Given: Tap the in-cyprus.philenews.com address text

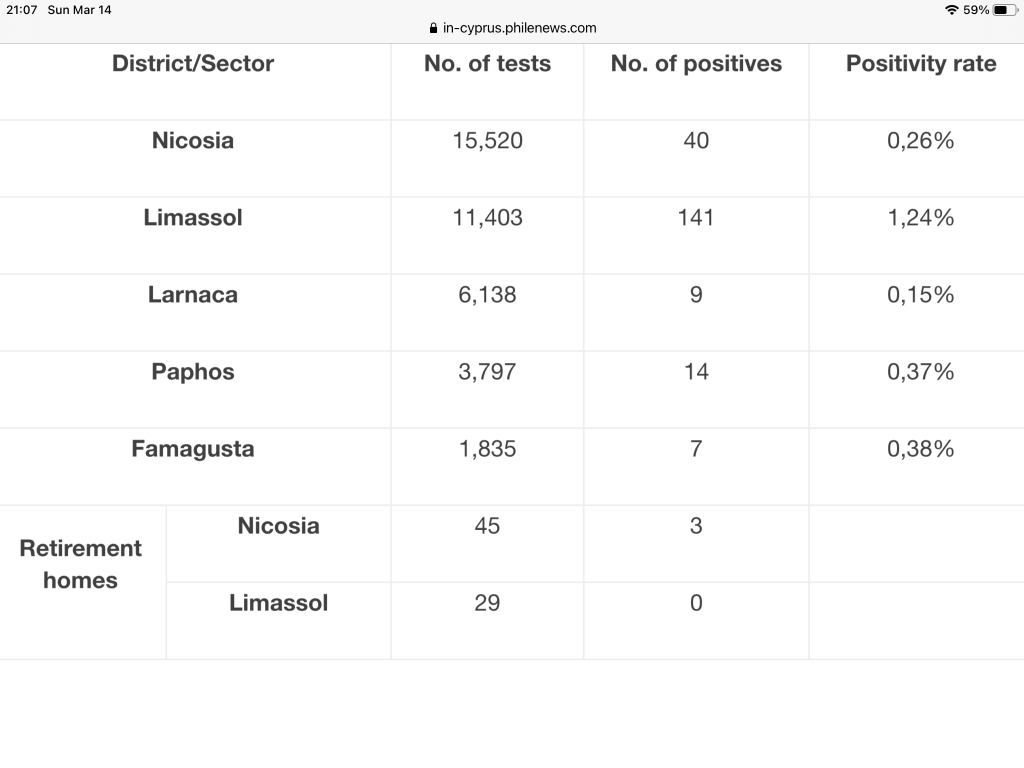Looking at the screenshot, I should (519, 28).
